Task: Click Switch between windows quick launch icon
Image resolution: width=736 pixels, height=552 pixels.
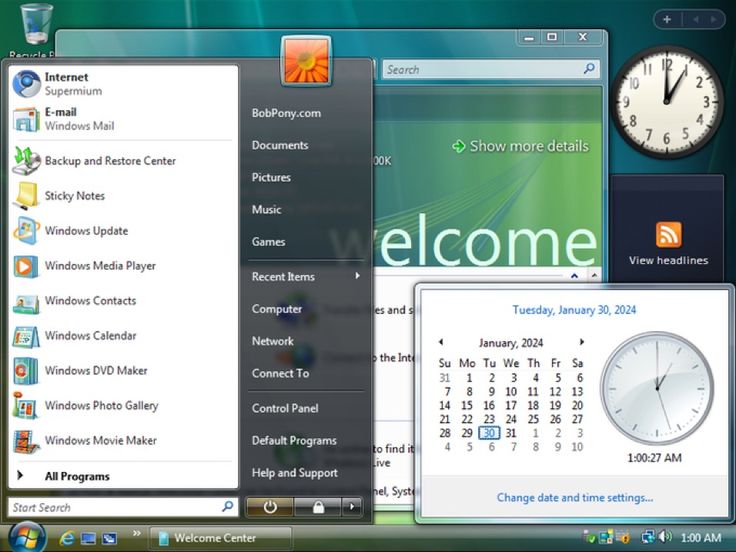Action: tap(110, 538)
